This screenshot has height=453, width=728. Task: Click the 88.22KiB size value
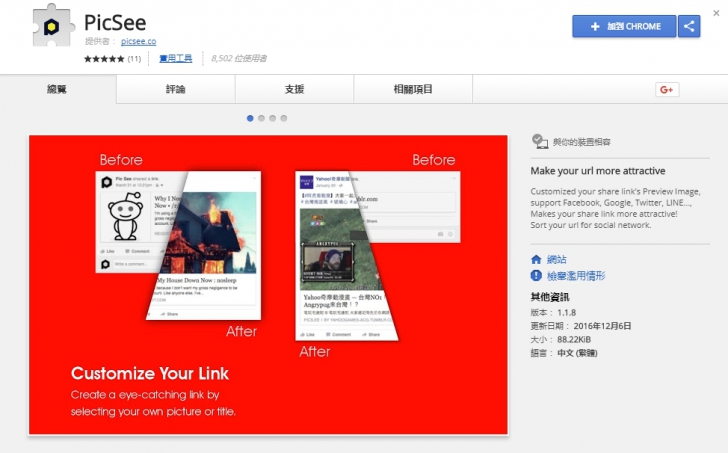click(574, 339)
